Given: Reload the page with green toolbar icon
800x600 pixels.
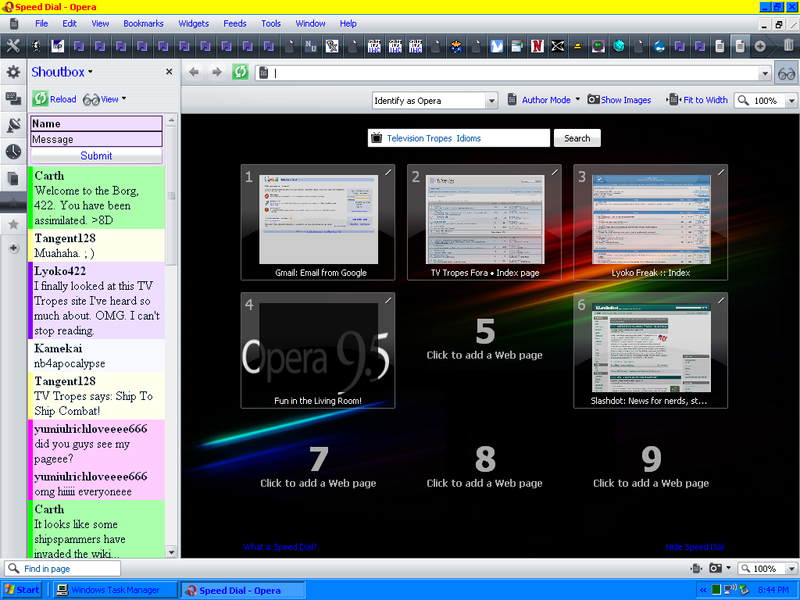Looking at the screenshot, I should [x=240, y=72].
